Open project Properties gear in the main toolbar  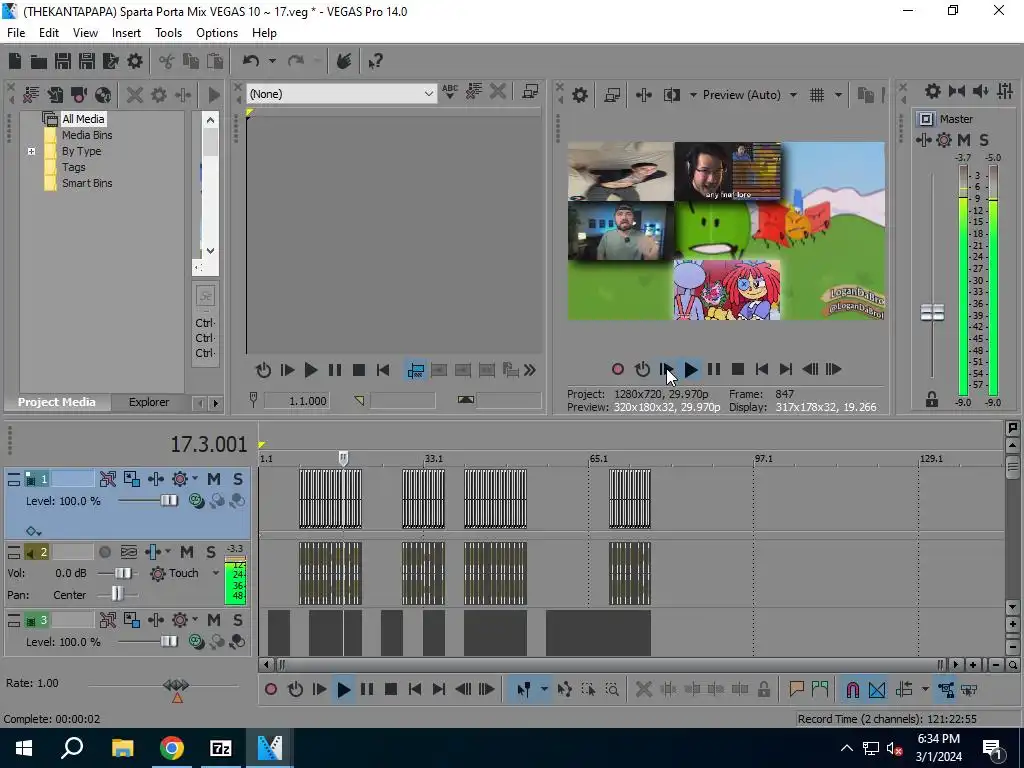[135, 61]
